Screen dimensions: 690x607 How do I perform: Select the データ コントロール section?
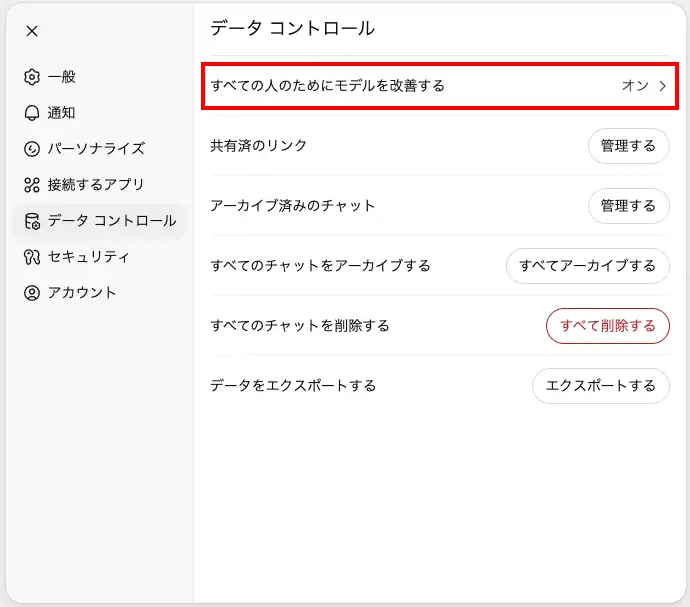click(x=100, y=221)
